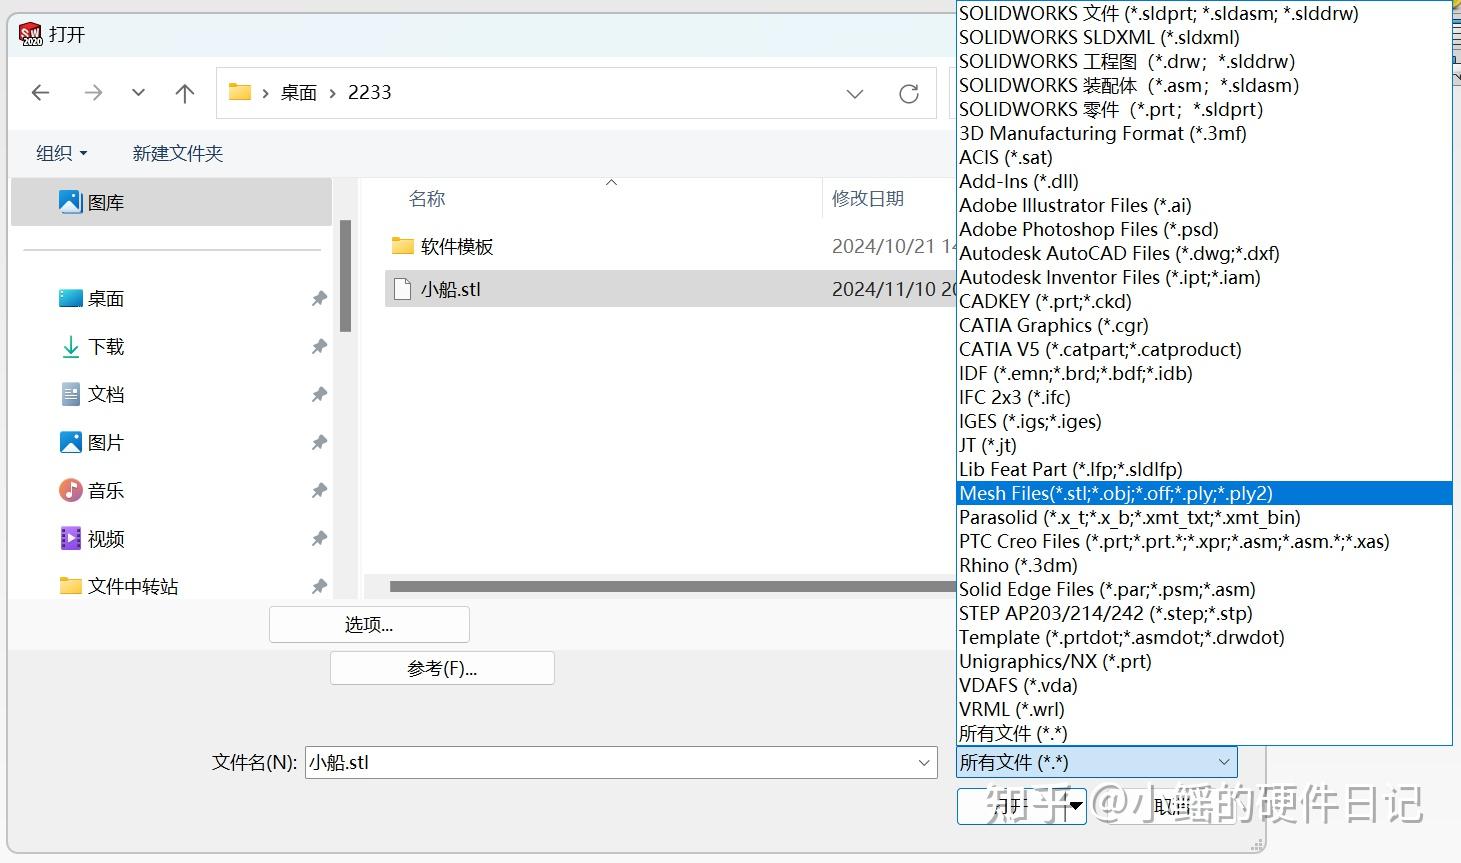The height and width of the screenshot is (863, 1461).
Task: Click the file list horizontal scrollbar
Action: (672, 586)
